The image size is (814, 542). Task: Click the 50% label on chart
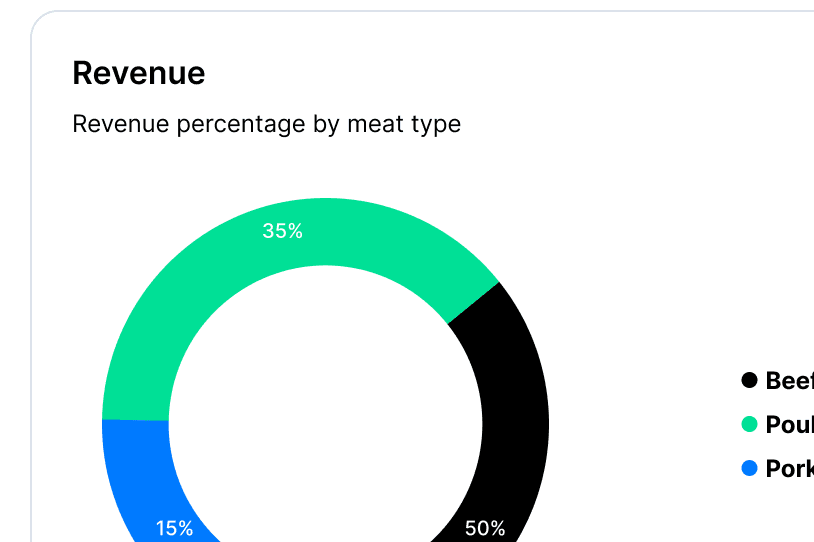[x=485, y=529]
